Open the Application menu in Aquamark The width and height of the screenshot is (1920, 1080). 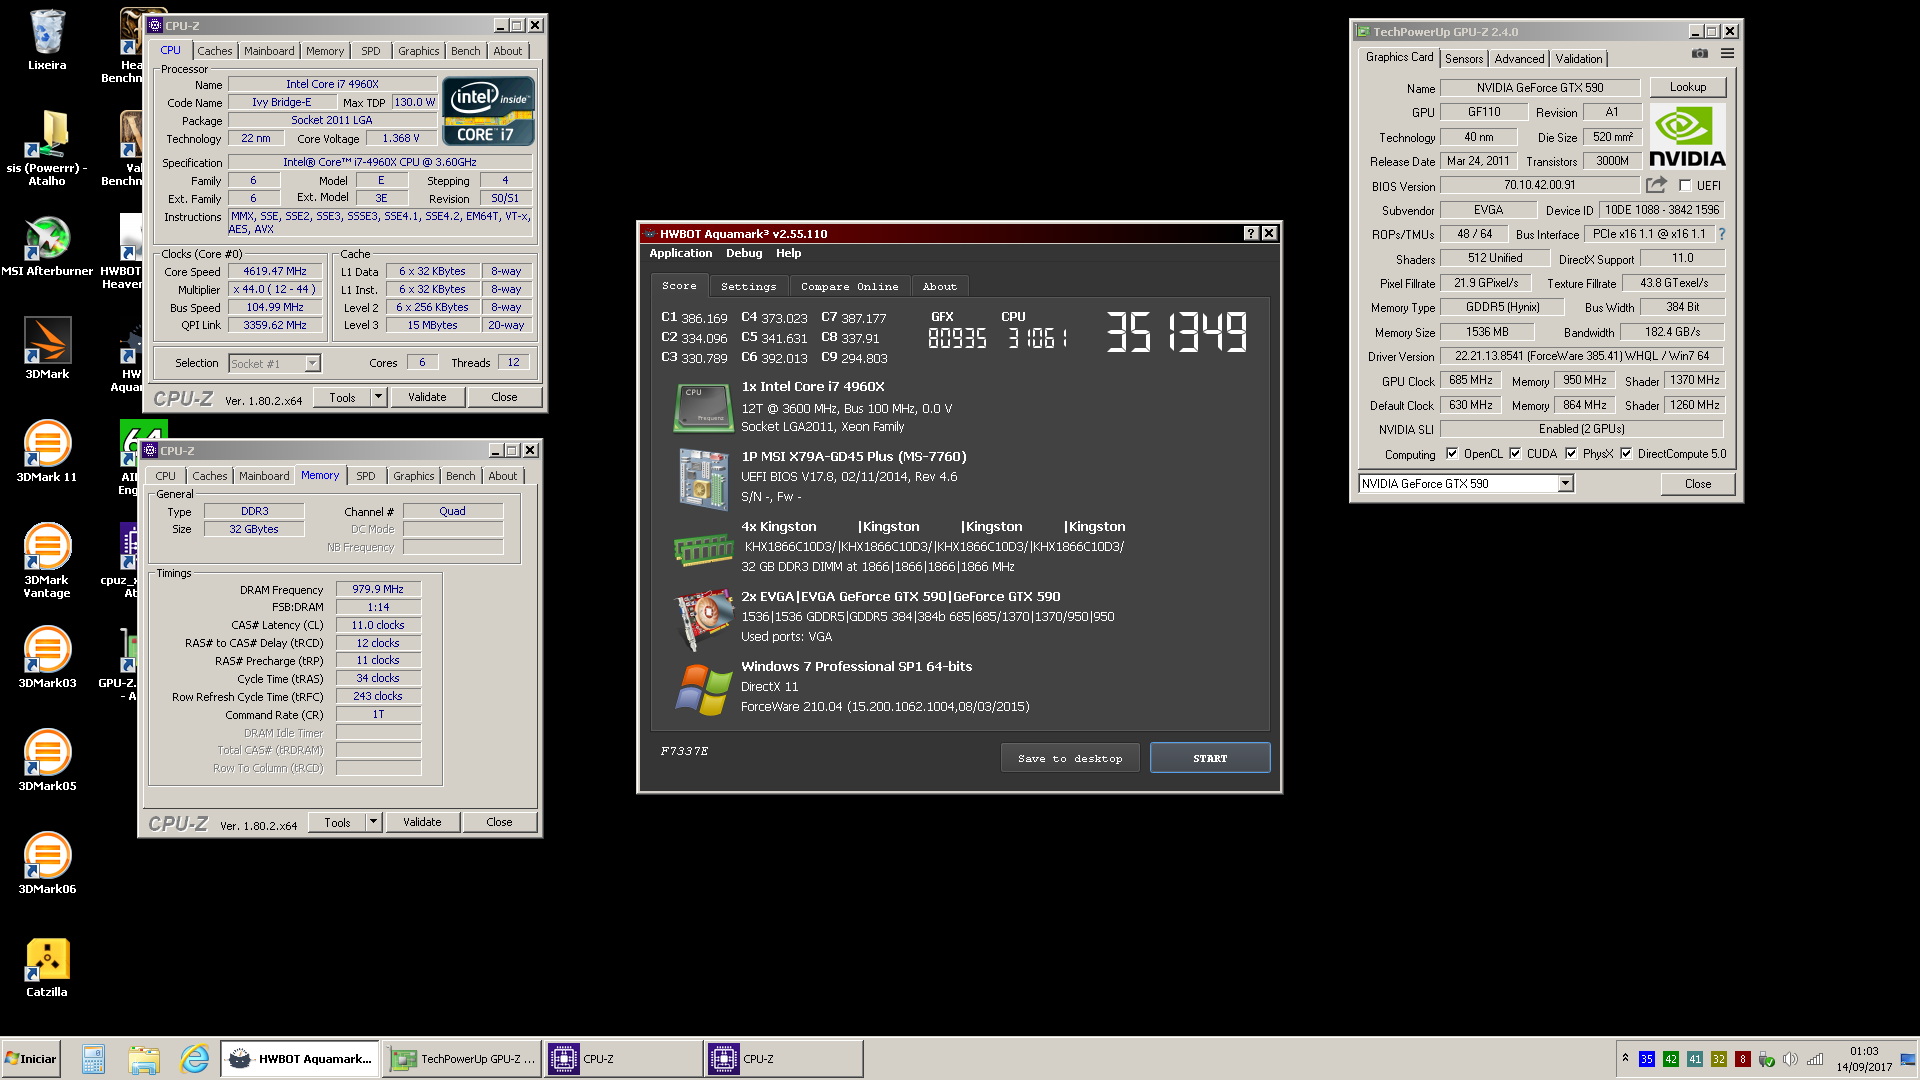coord(680,254)
